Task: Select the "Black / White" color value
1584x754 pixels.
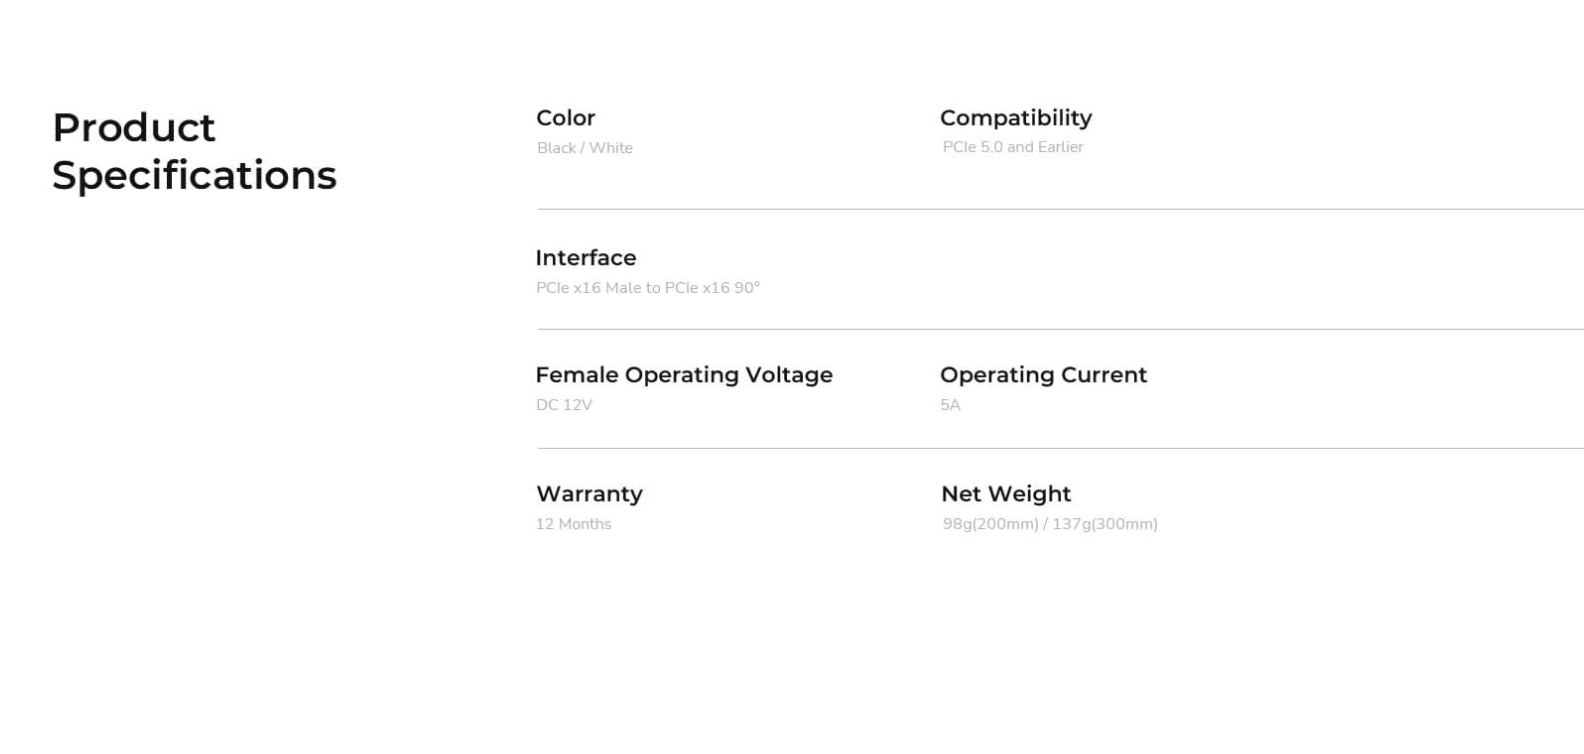Action: click(584, 148)
